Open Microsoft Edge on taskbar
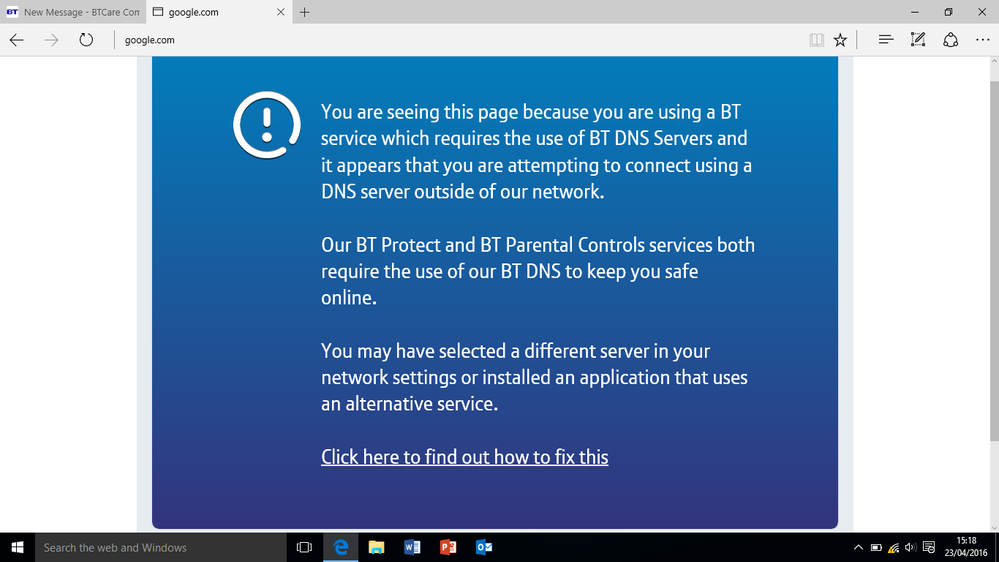The height and width of the screenshot is (562, 999). tap(341, 547)
